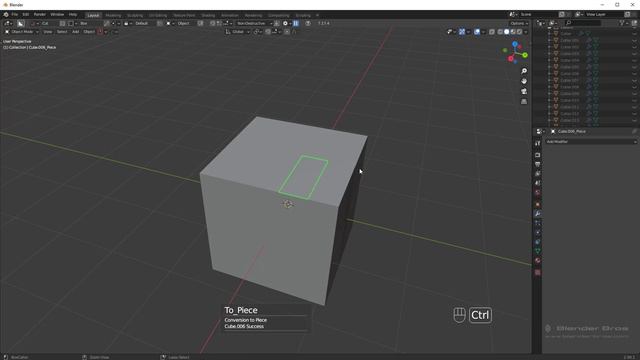The height and width of the screenshot is (360, 640).
Task: Open the Blender logo app menu
Action: click(x=6, y=14)
